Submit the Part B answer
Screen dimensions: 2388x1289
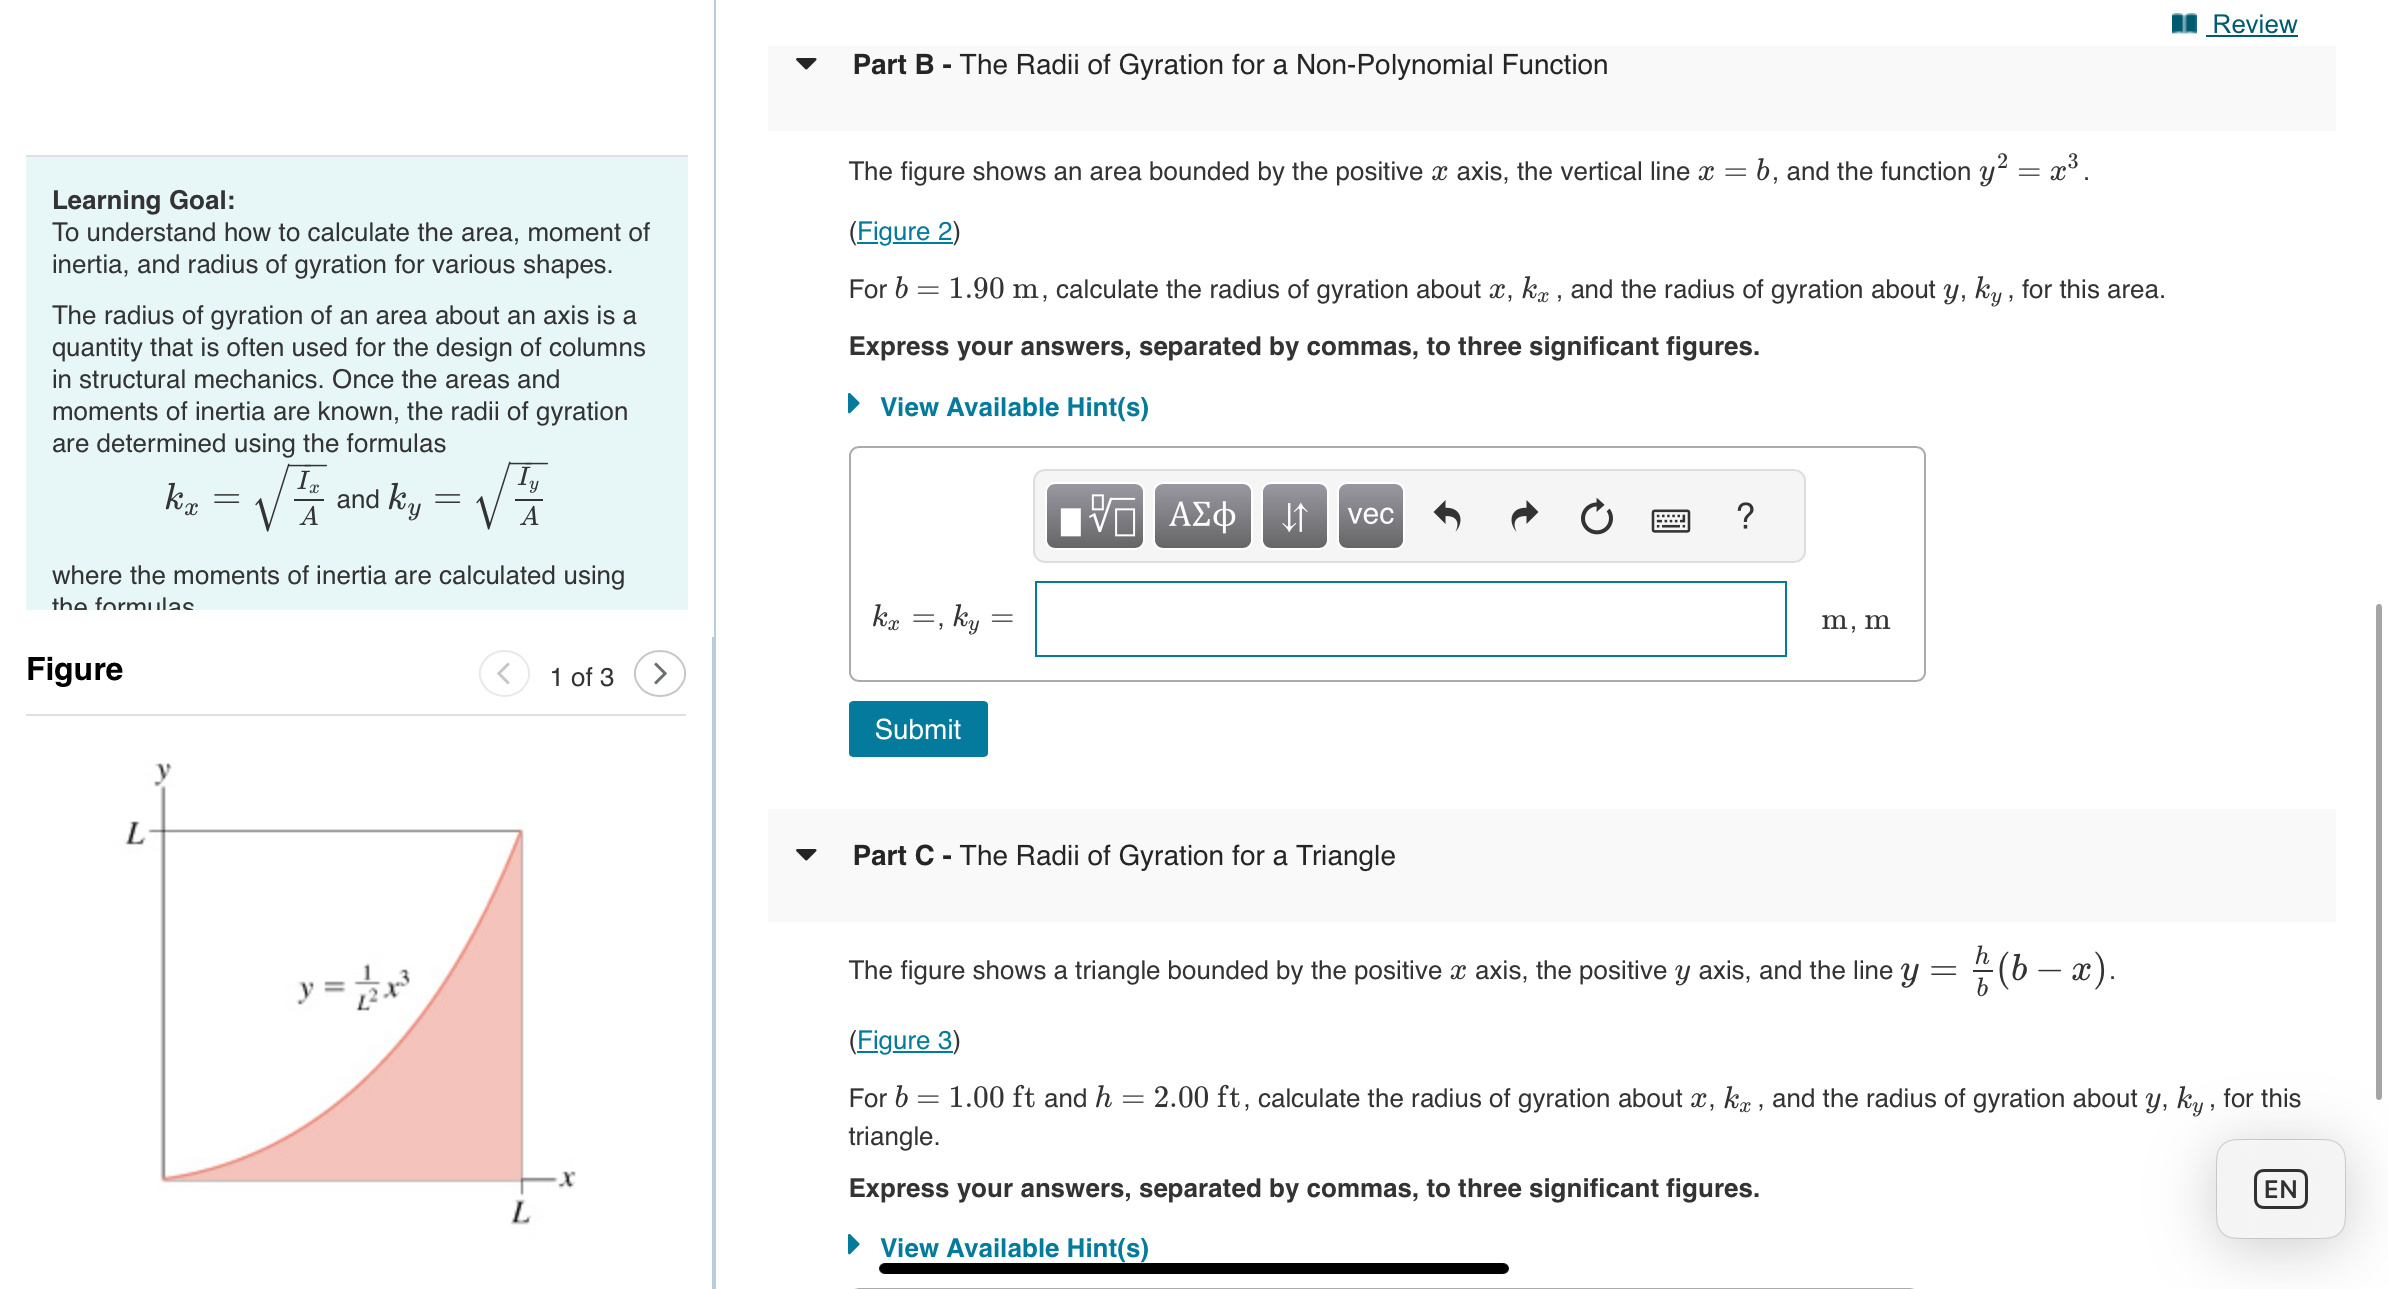[x=917, y=728]
